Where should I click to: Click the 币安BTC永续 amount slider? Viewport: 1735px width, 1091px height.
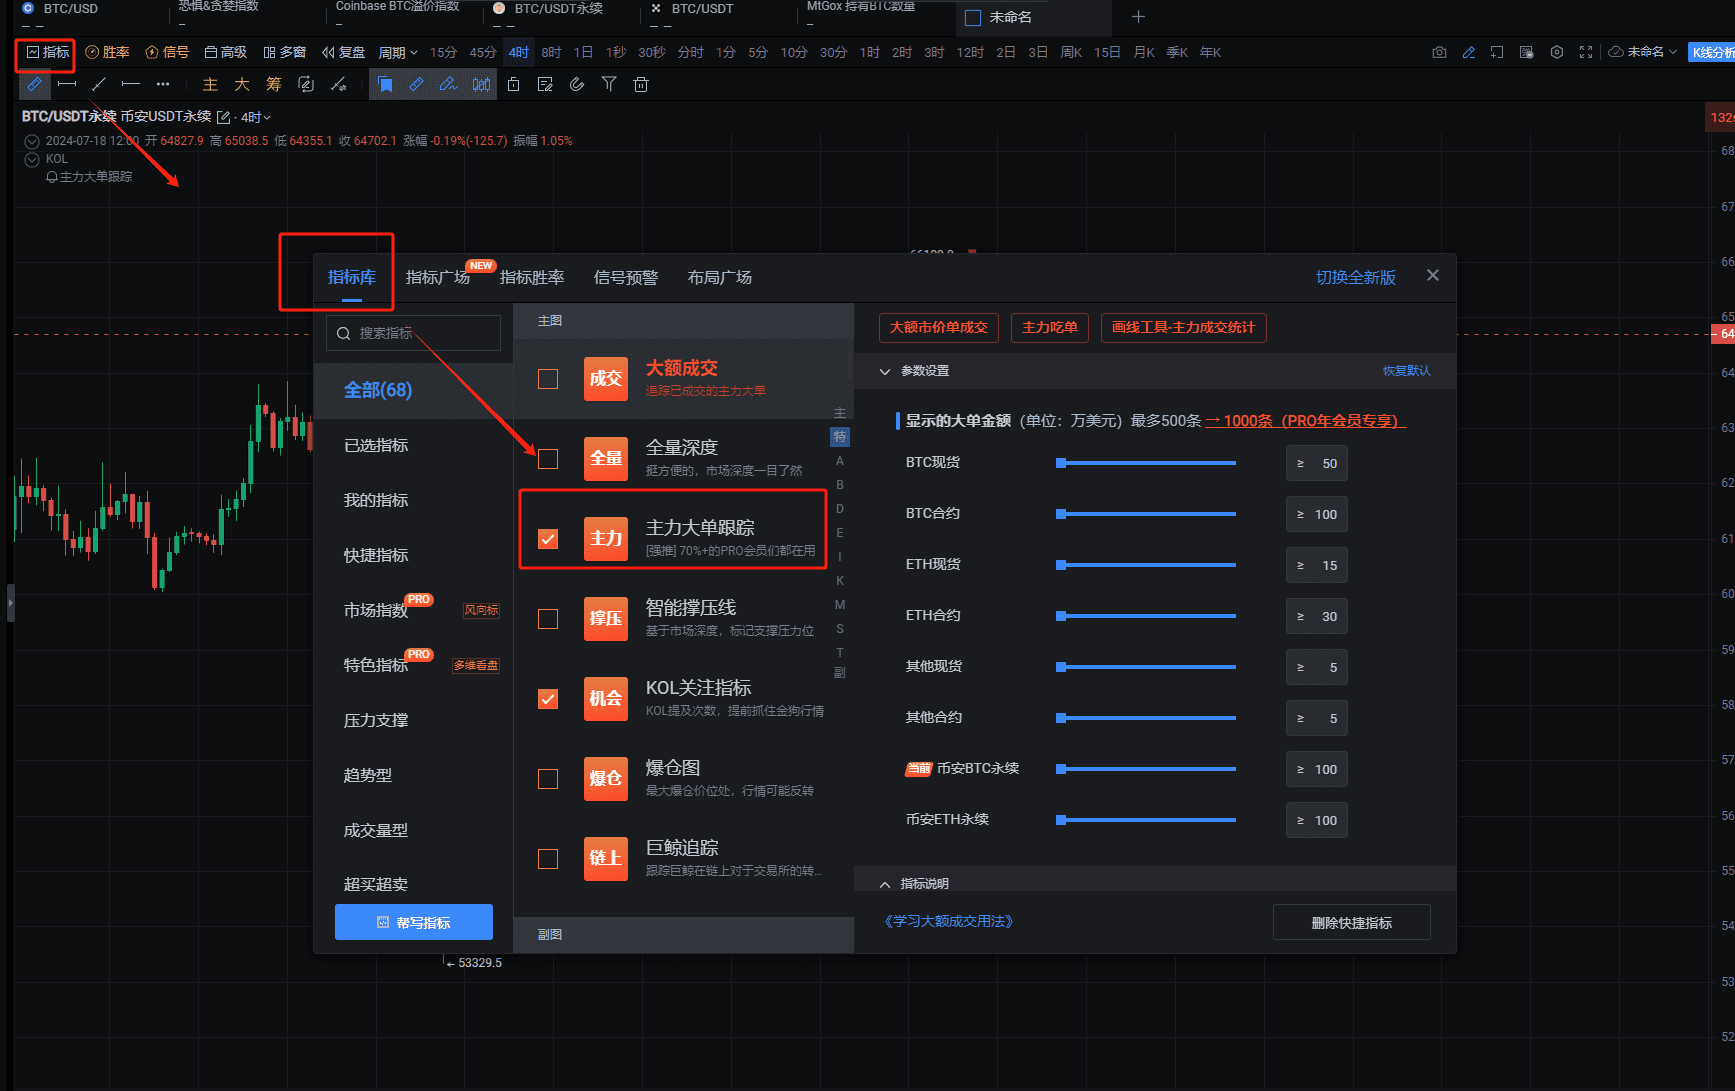pos(1146,769)
